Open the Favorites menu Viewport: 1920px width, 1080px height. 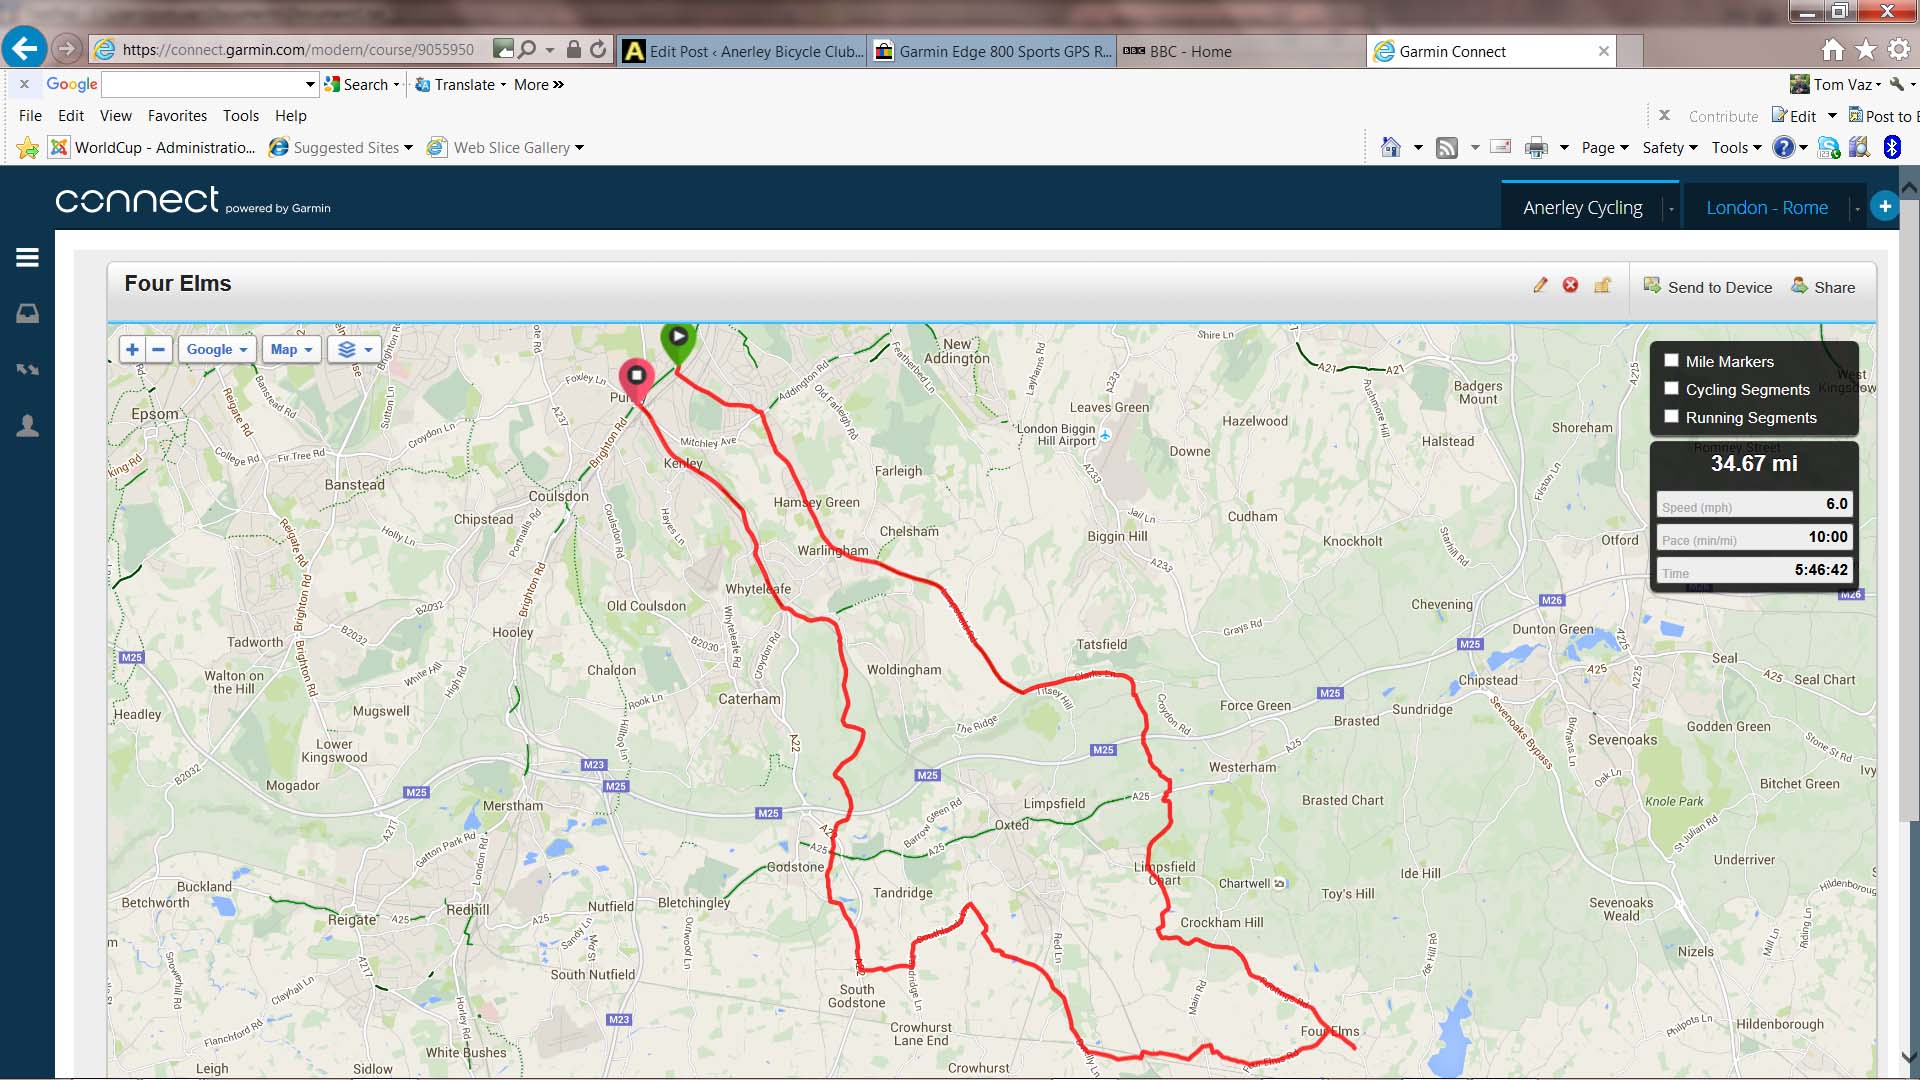click(177, 116)
